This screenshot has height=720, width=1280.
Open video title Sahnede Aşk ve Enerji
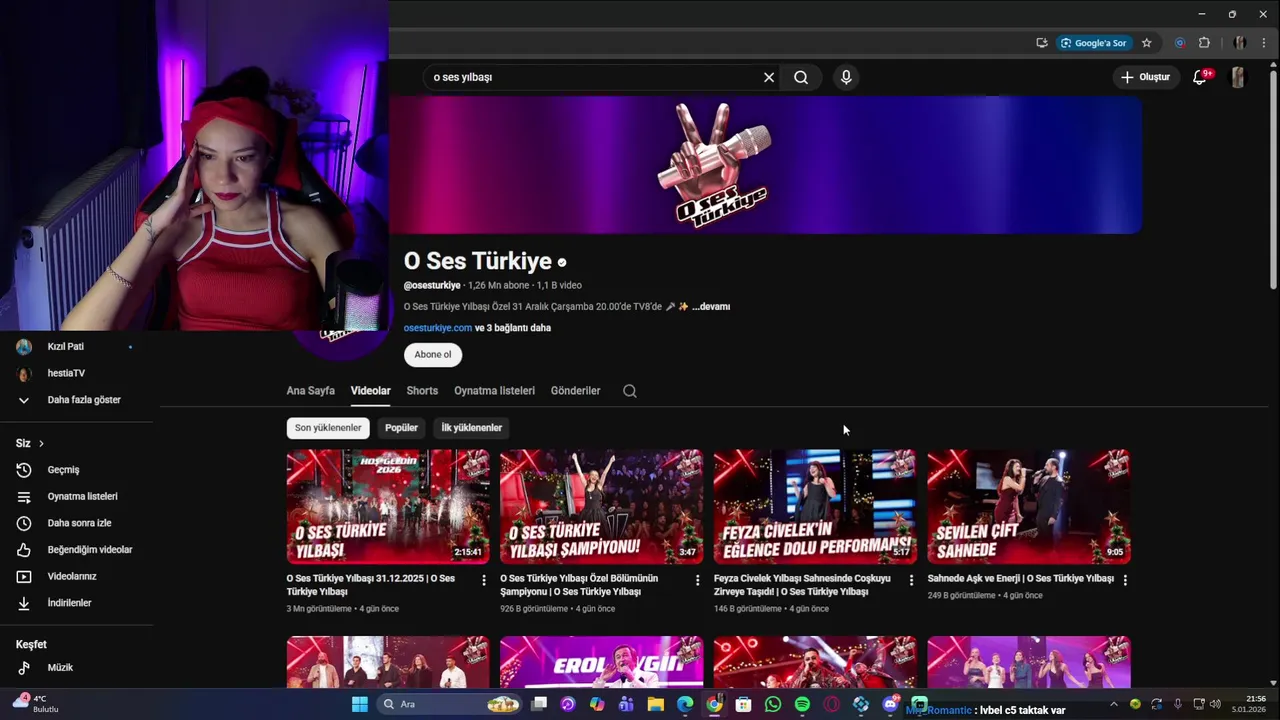1020,578
